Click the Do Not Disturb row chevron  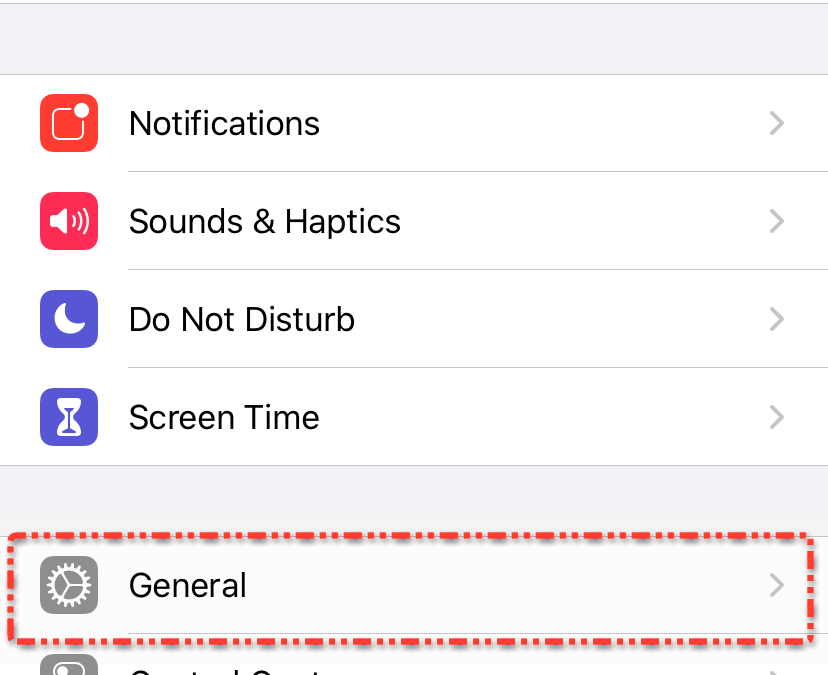[x=776, y=319]
